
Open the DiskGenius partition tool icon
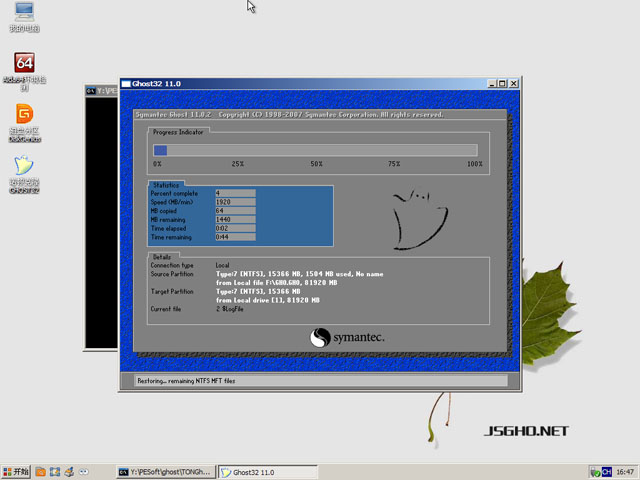(x=24, y=114)
